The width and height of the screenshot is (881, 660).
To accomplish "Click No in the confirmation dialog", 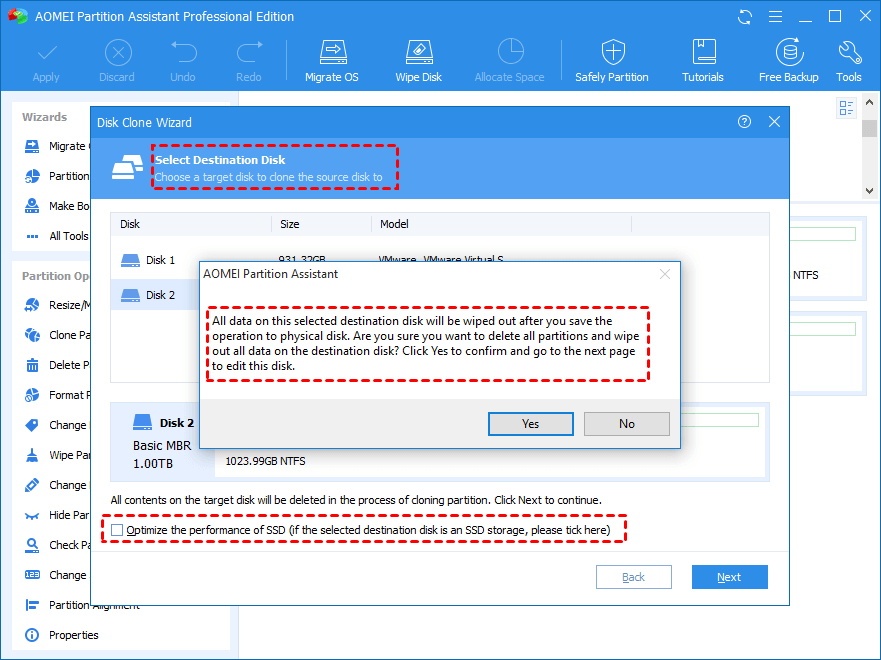I will [626, 424].
